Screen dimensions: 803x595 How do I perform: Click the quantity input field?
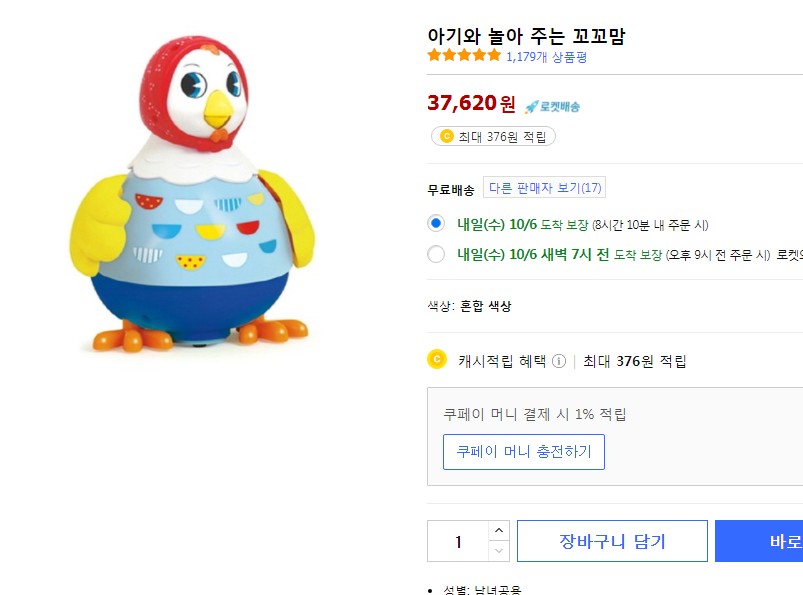coord(458,541)
